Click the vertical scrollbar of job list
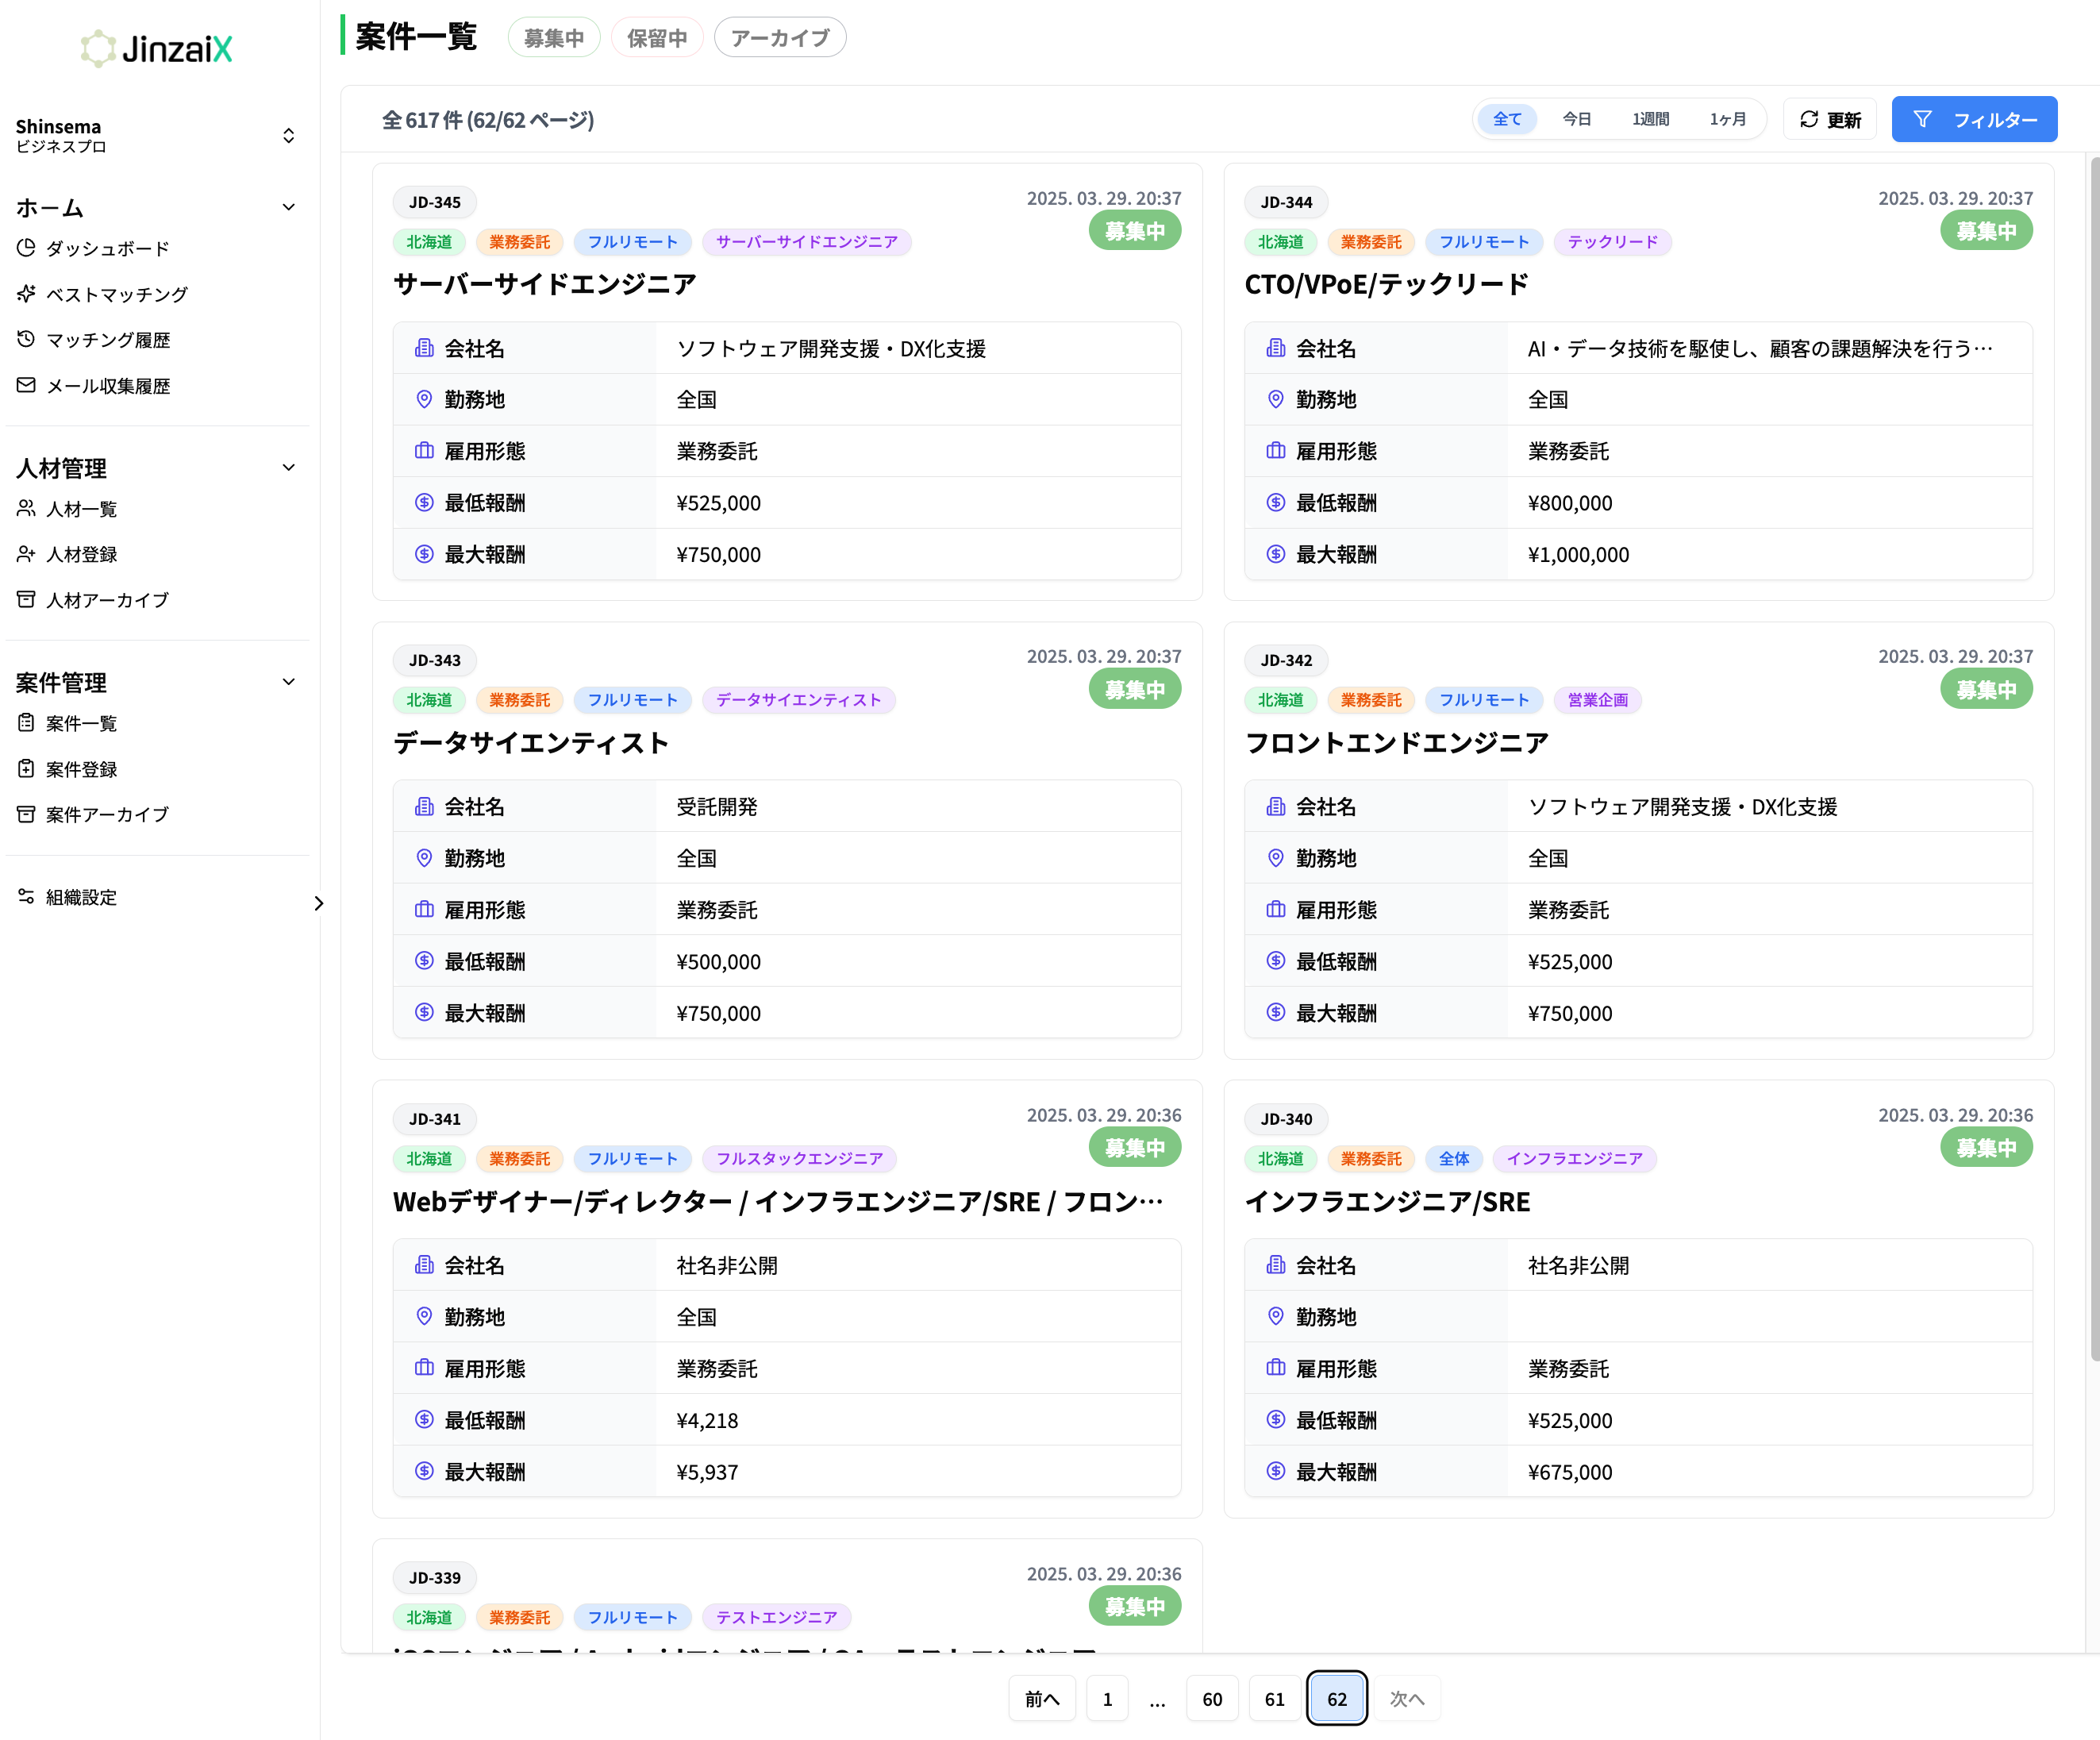Viewport: 2100px width, 1740px height. [x=2094, y=760]
